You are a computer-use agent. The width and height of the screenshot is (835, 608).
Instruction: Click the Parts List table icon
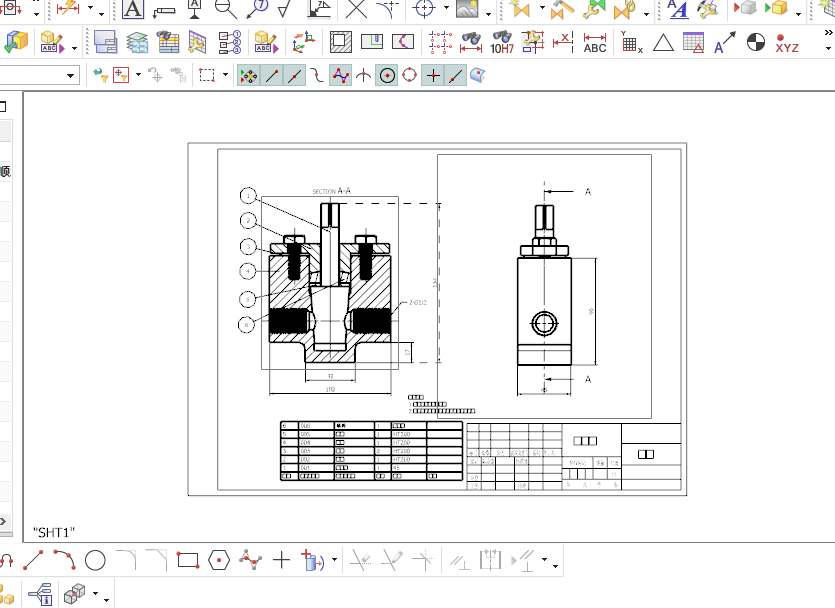point(168,42)
